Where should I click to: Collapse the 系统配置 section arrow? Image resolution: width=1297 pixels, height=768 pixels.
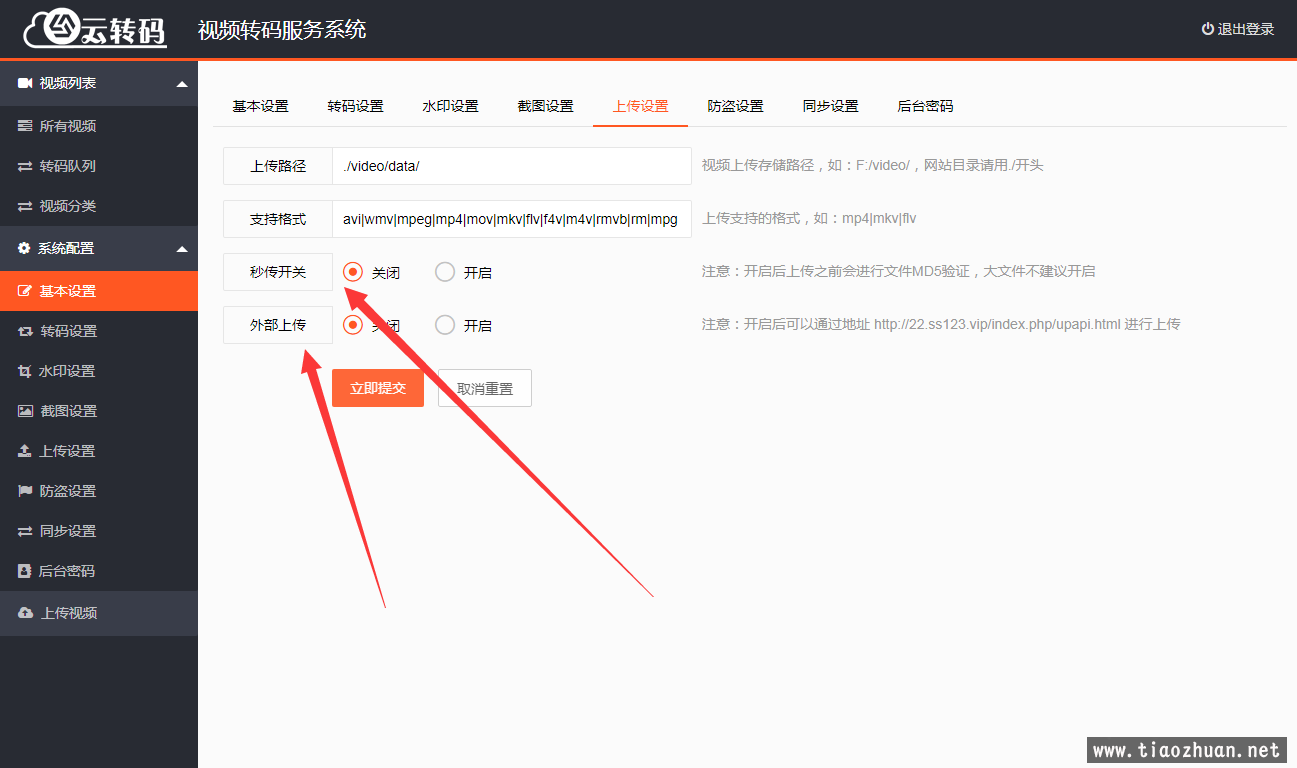[x=181, y=249]
